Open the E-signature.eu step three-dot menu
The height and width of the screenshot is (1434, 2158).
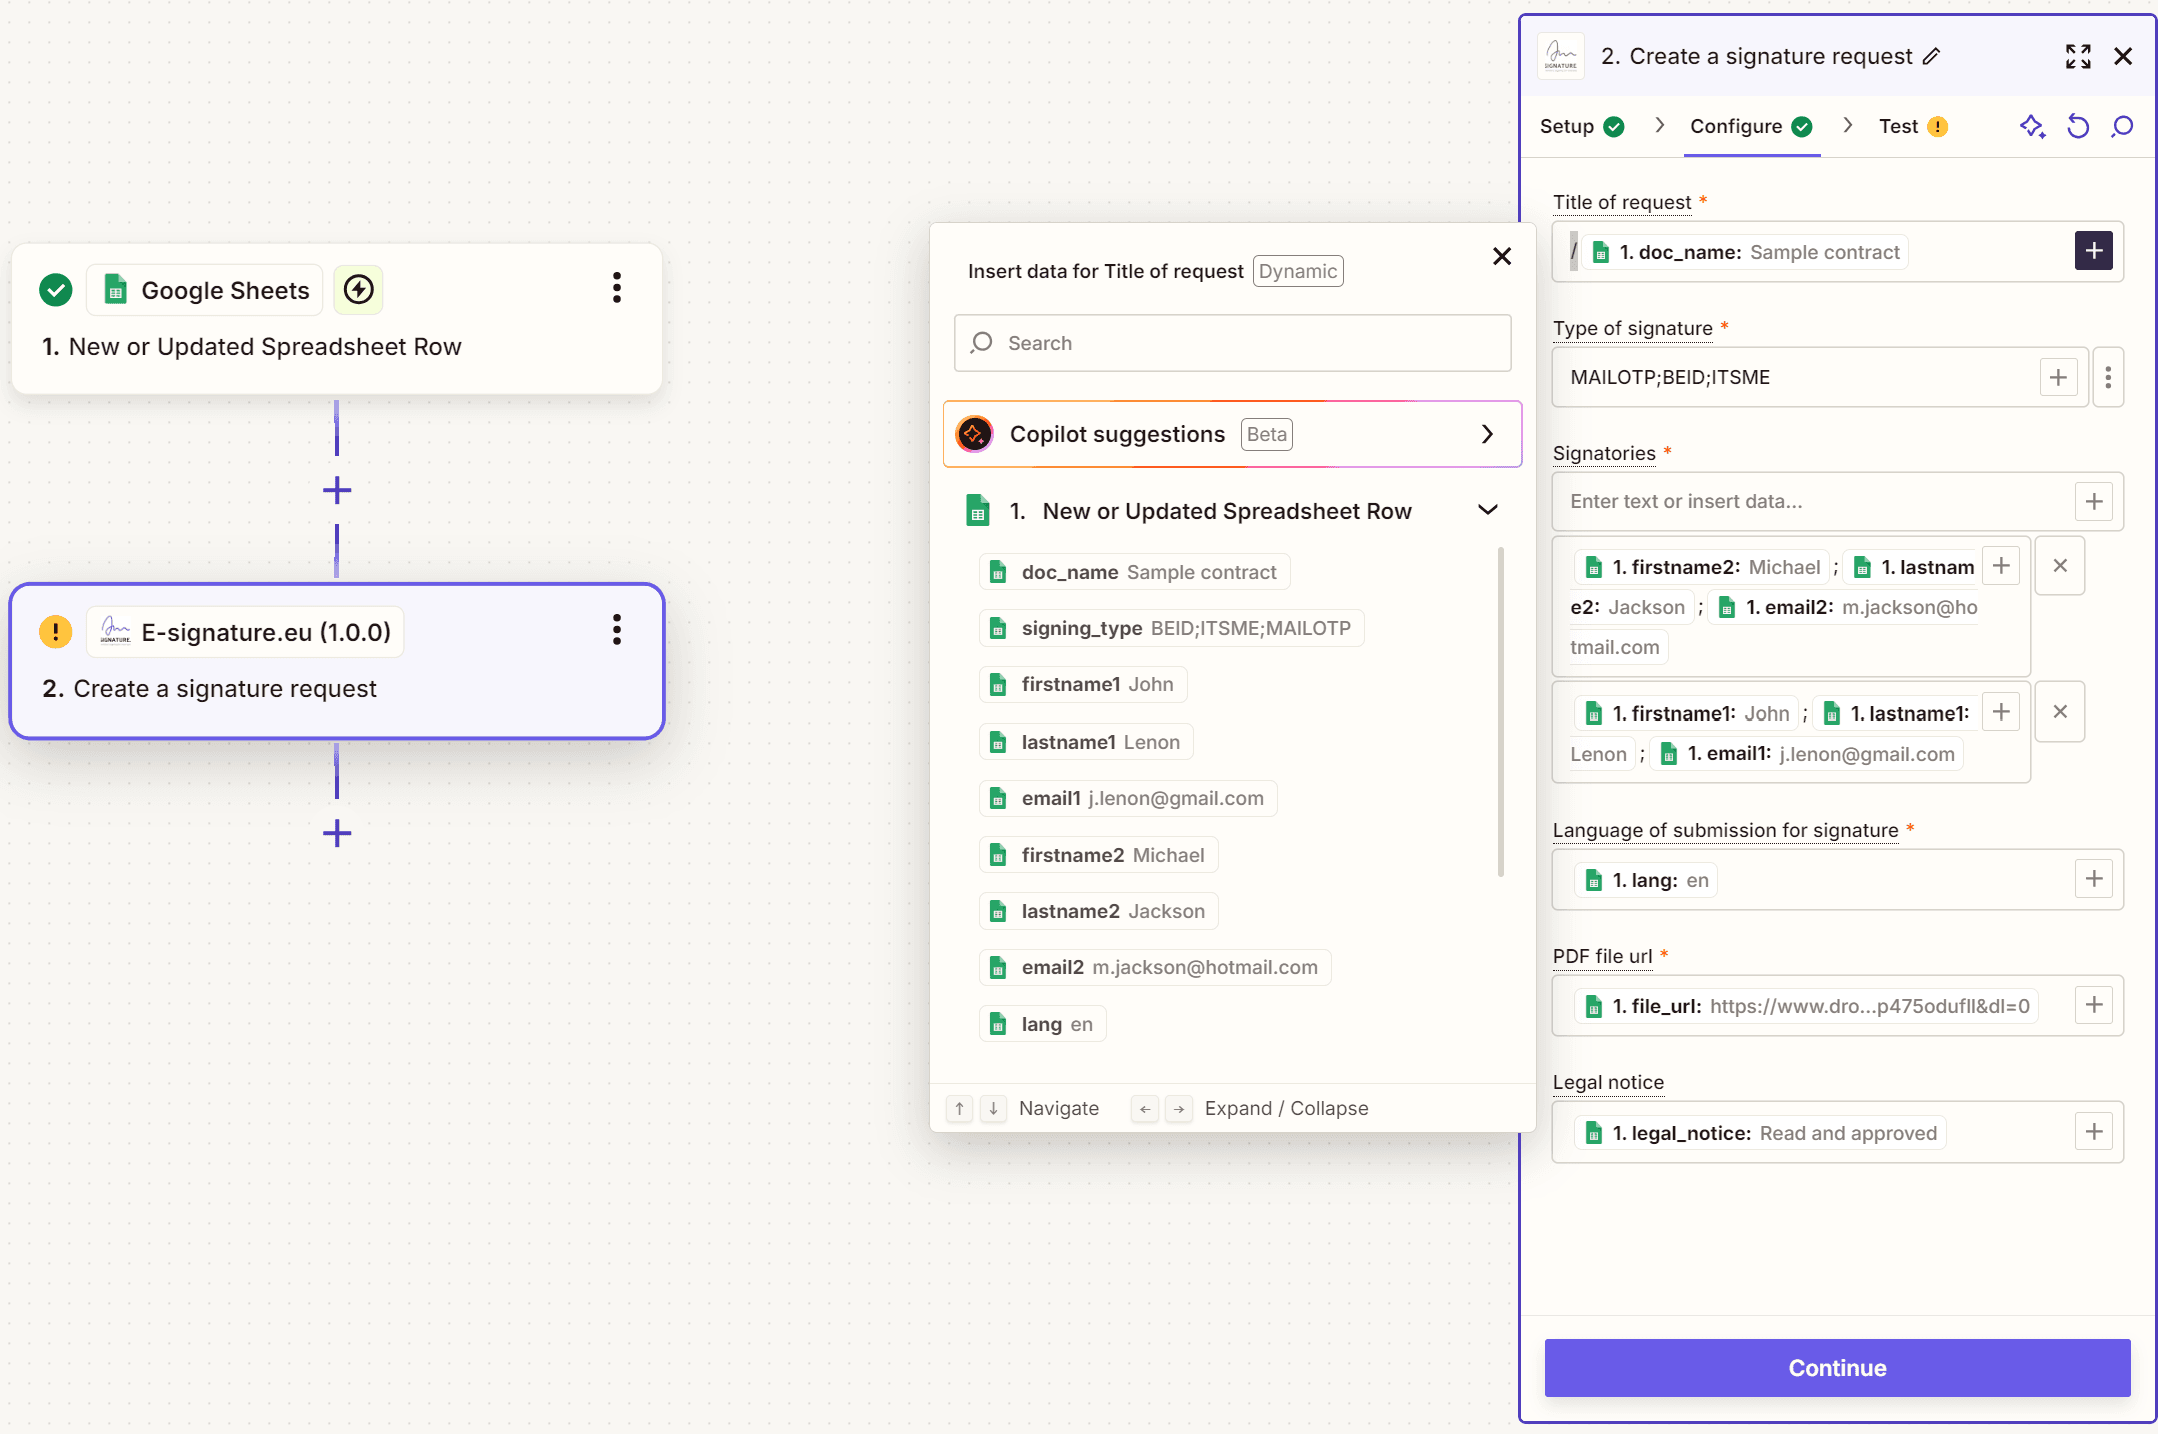(617, 630)
